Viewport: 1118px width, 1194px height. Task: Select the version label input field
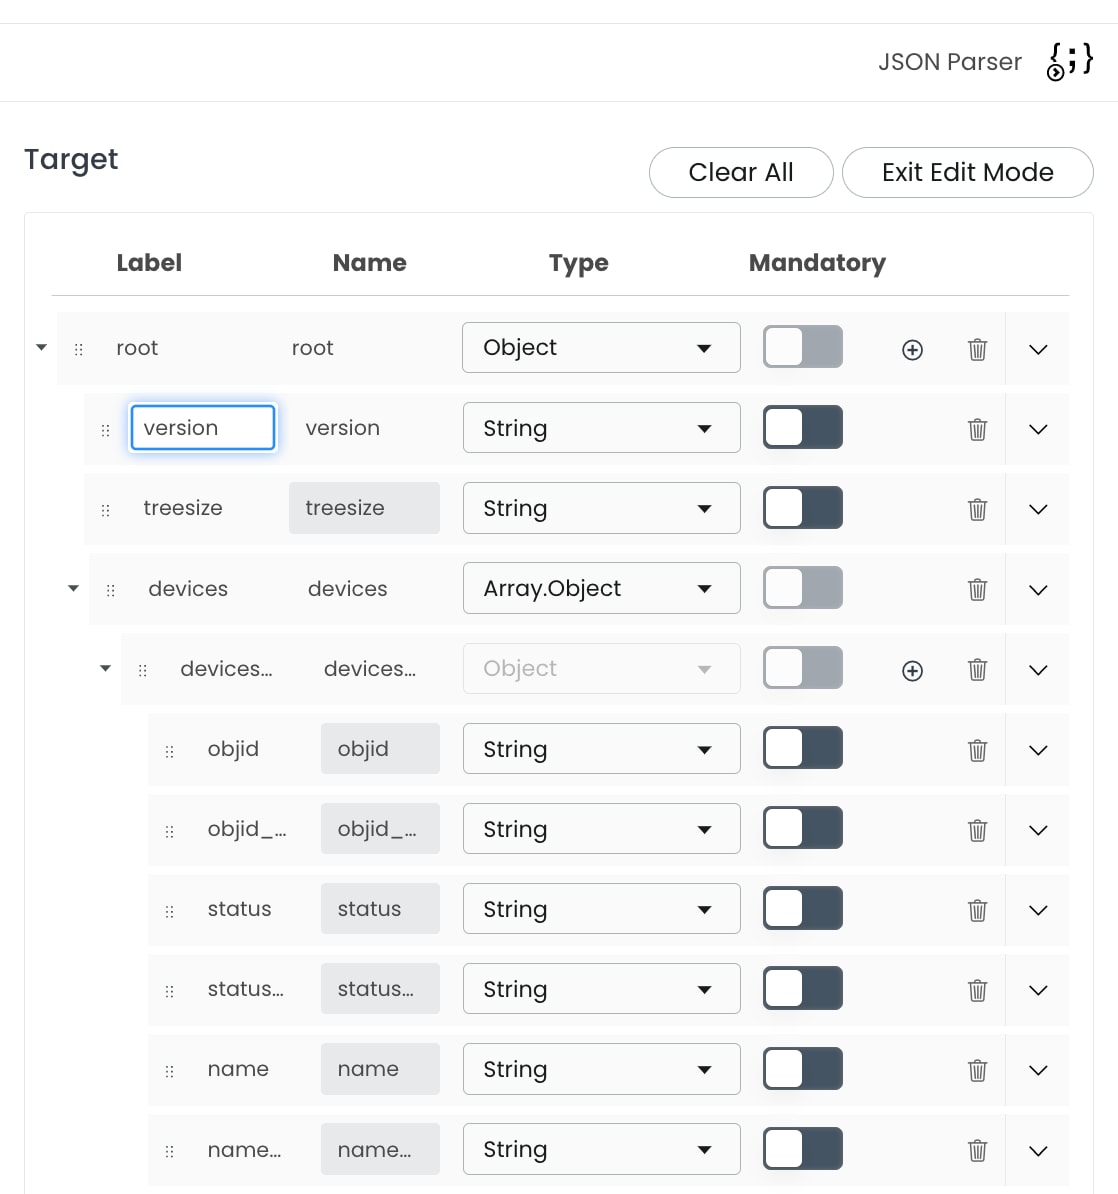coord(202,427)
